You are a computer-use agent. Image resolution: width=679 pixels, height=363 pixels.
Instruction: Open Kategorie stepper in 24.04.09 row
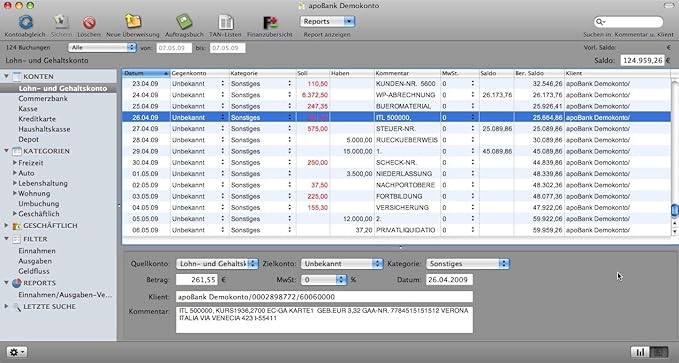pyautogui.click(x=290, y=94)
